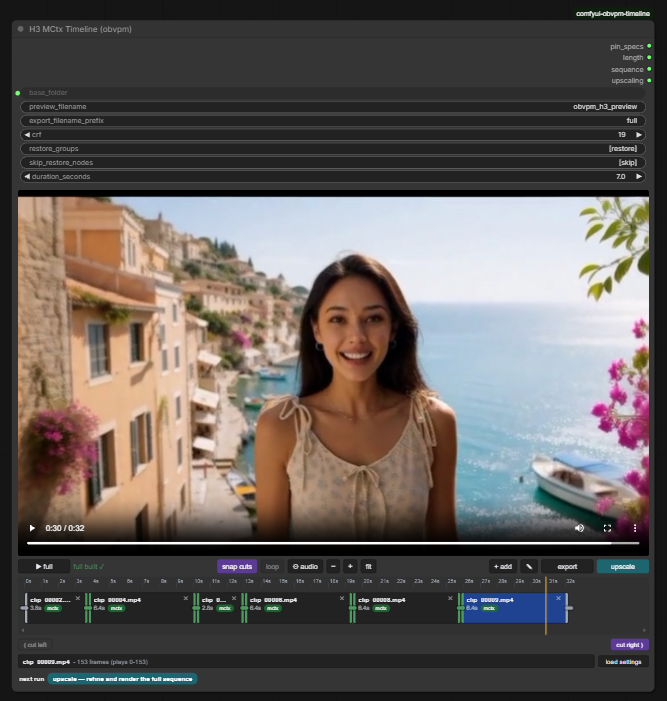Image resolution: width=667 pixels, height=701 pixels.
Task: Fit the timeline with the fit button
Action: 368,566
